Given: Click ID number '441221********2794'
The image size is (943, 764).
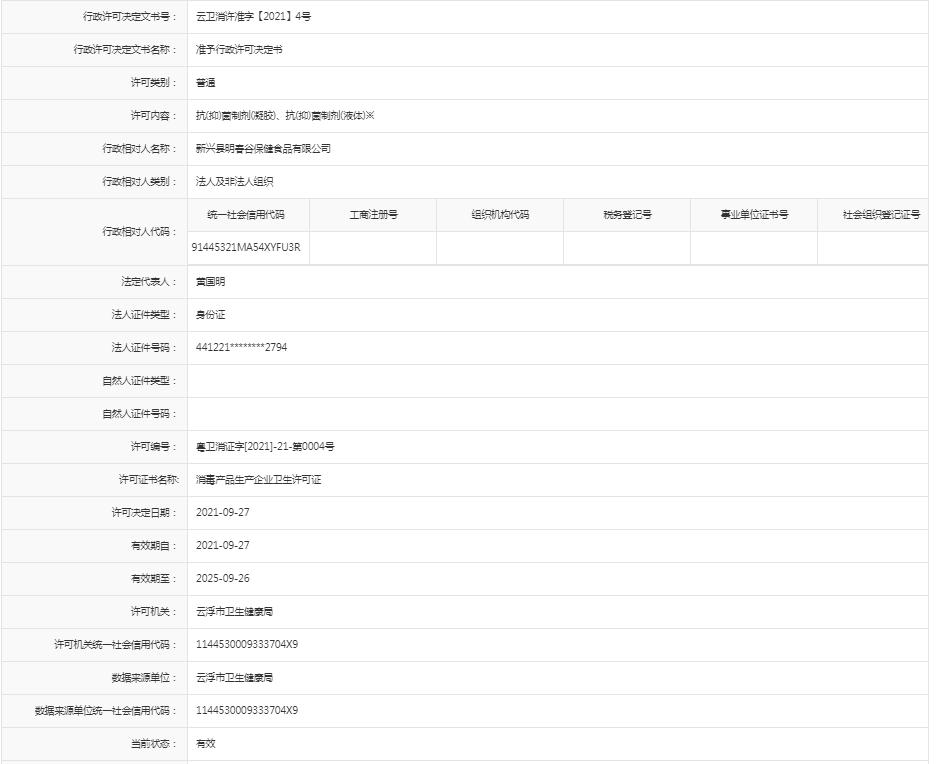Looking at the screenshot, I should click(x=241, y=348).
